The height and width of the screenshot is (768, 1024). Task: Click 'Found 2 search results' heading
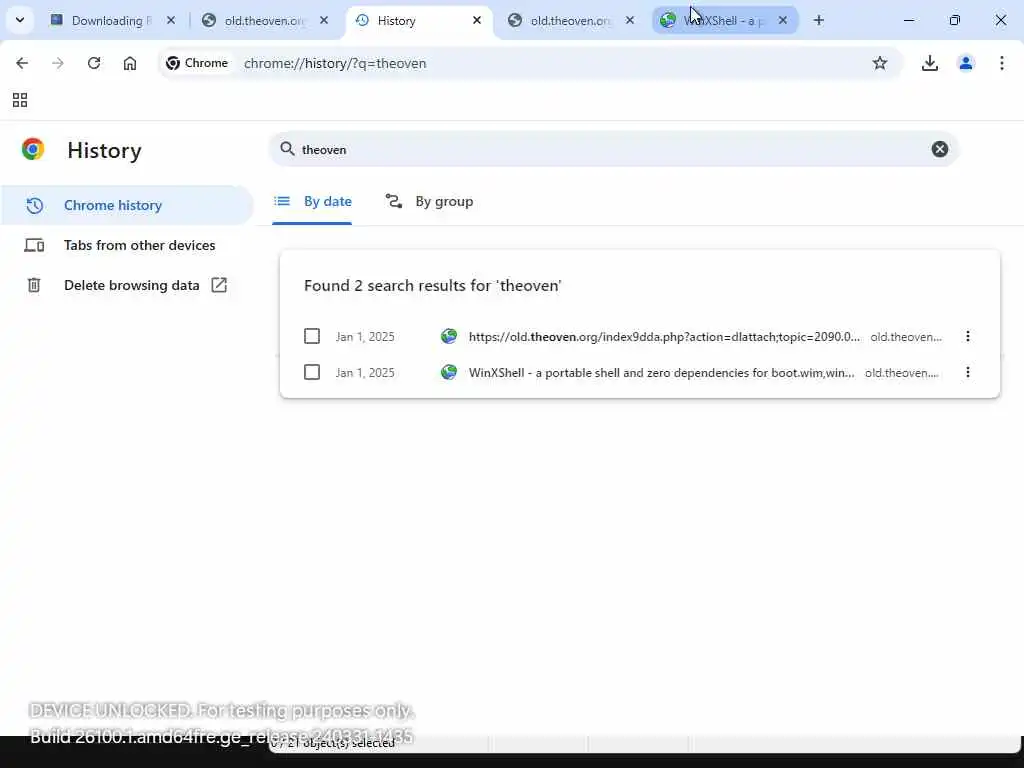(x=432, y=285)
